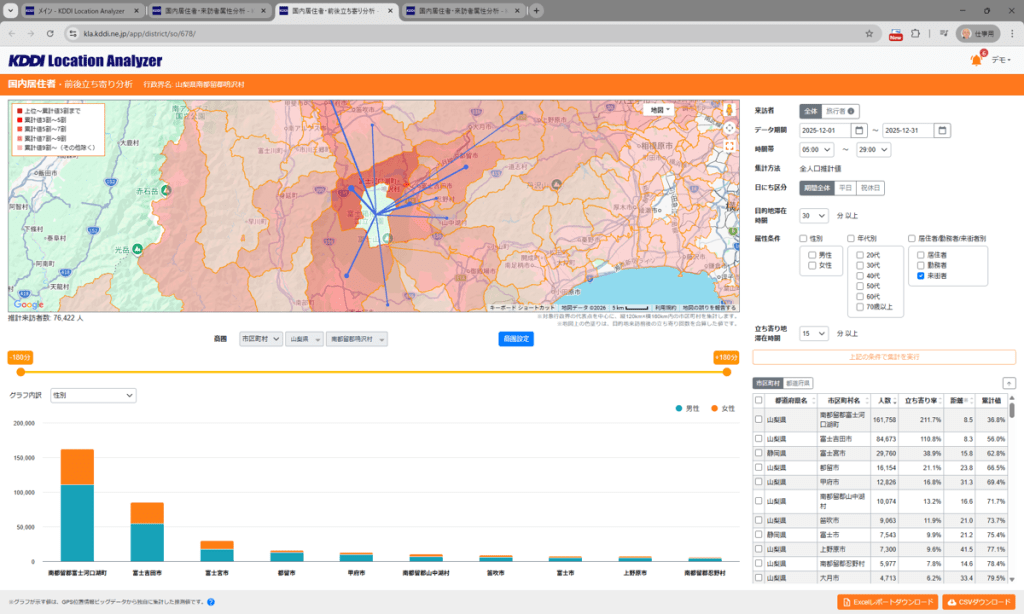The height and width of the screenshot is (614, 1024).
Task: Open the notifications bell icon
Action: point(976,60)
